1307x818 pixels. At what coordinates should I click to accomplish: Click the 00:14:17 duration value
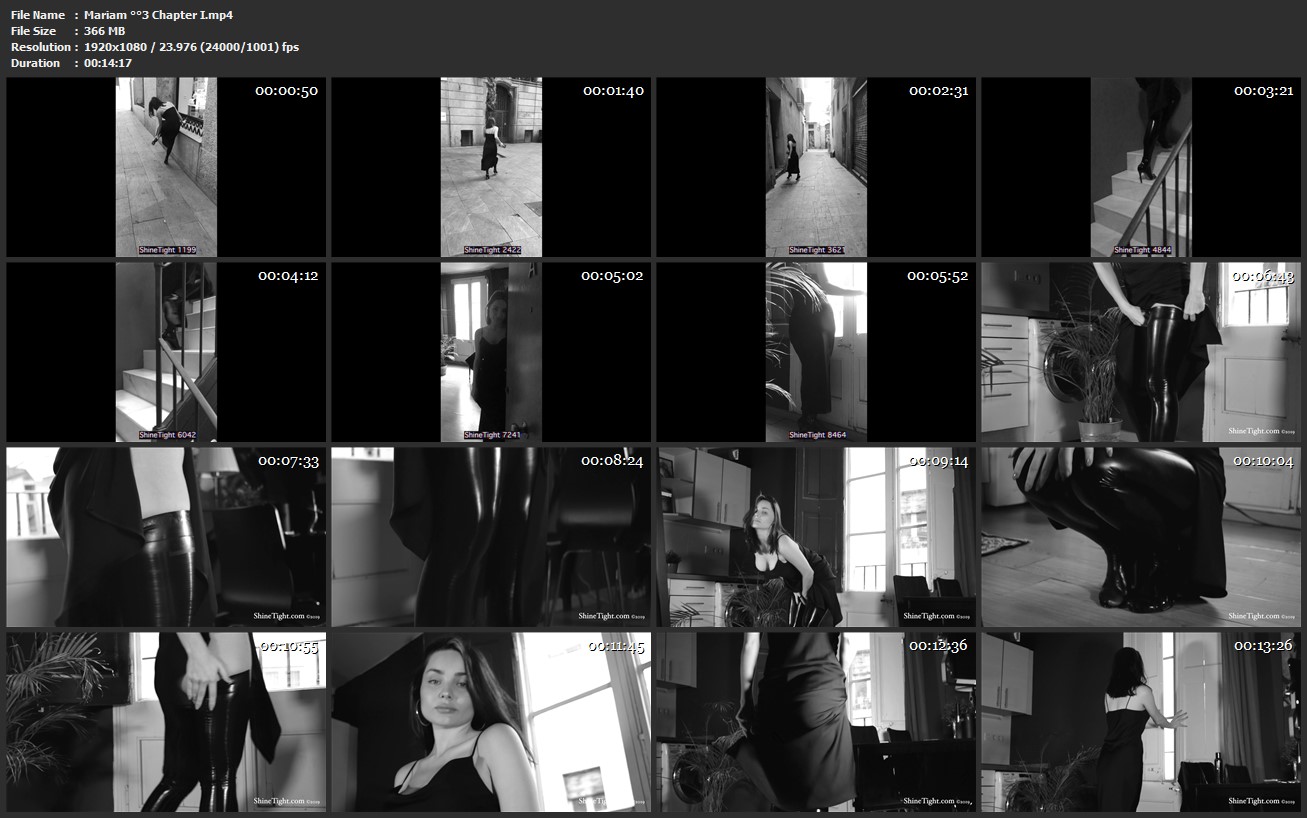108,63
